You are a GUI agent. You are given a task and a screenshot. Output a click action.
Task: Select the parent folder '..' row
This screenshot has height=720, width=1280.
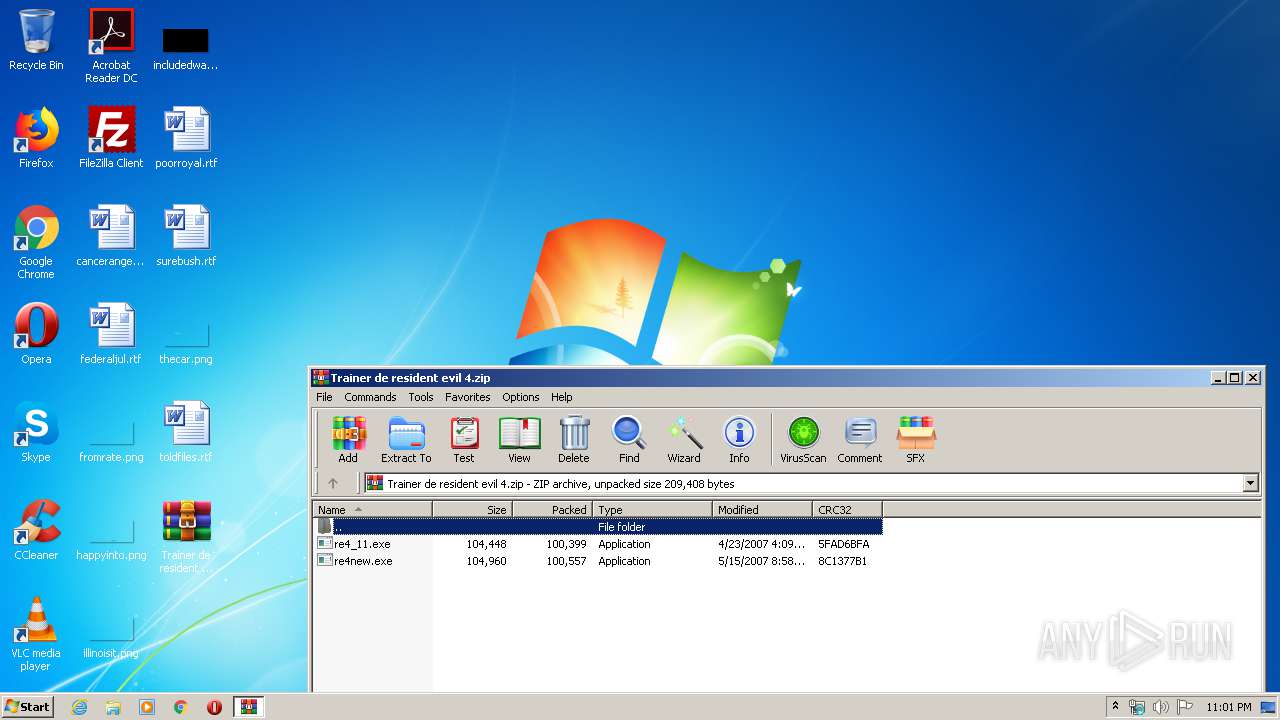click(598, 527)
